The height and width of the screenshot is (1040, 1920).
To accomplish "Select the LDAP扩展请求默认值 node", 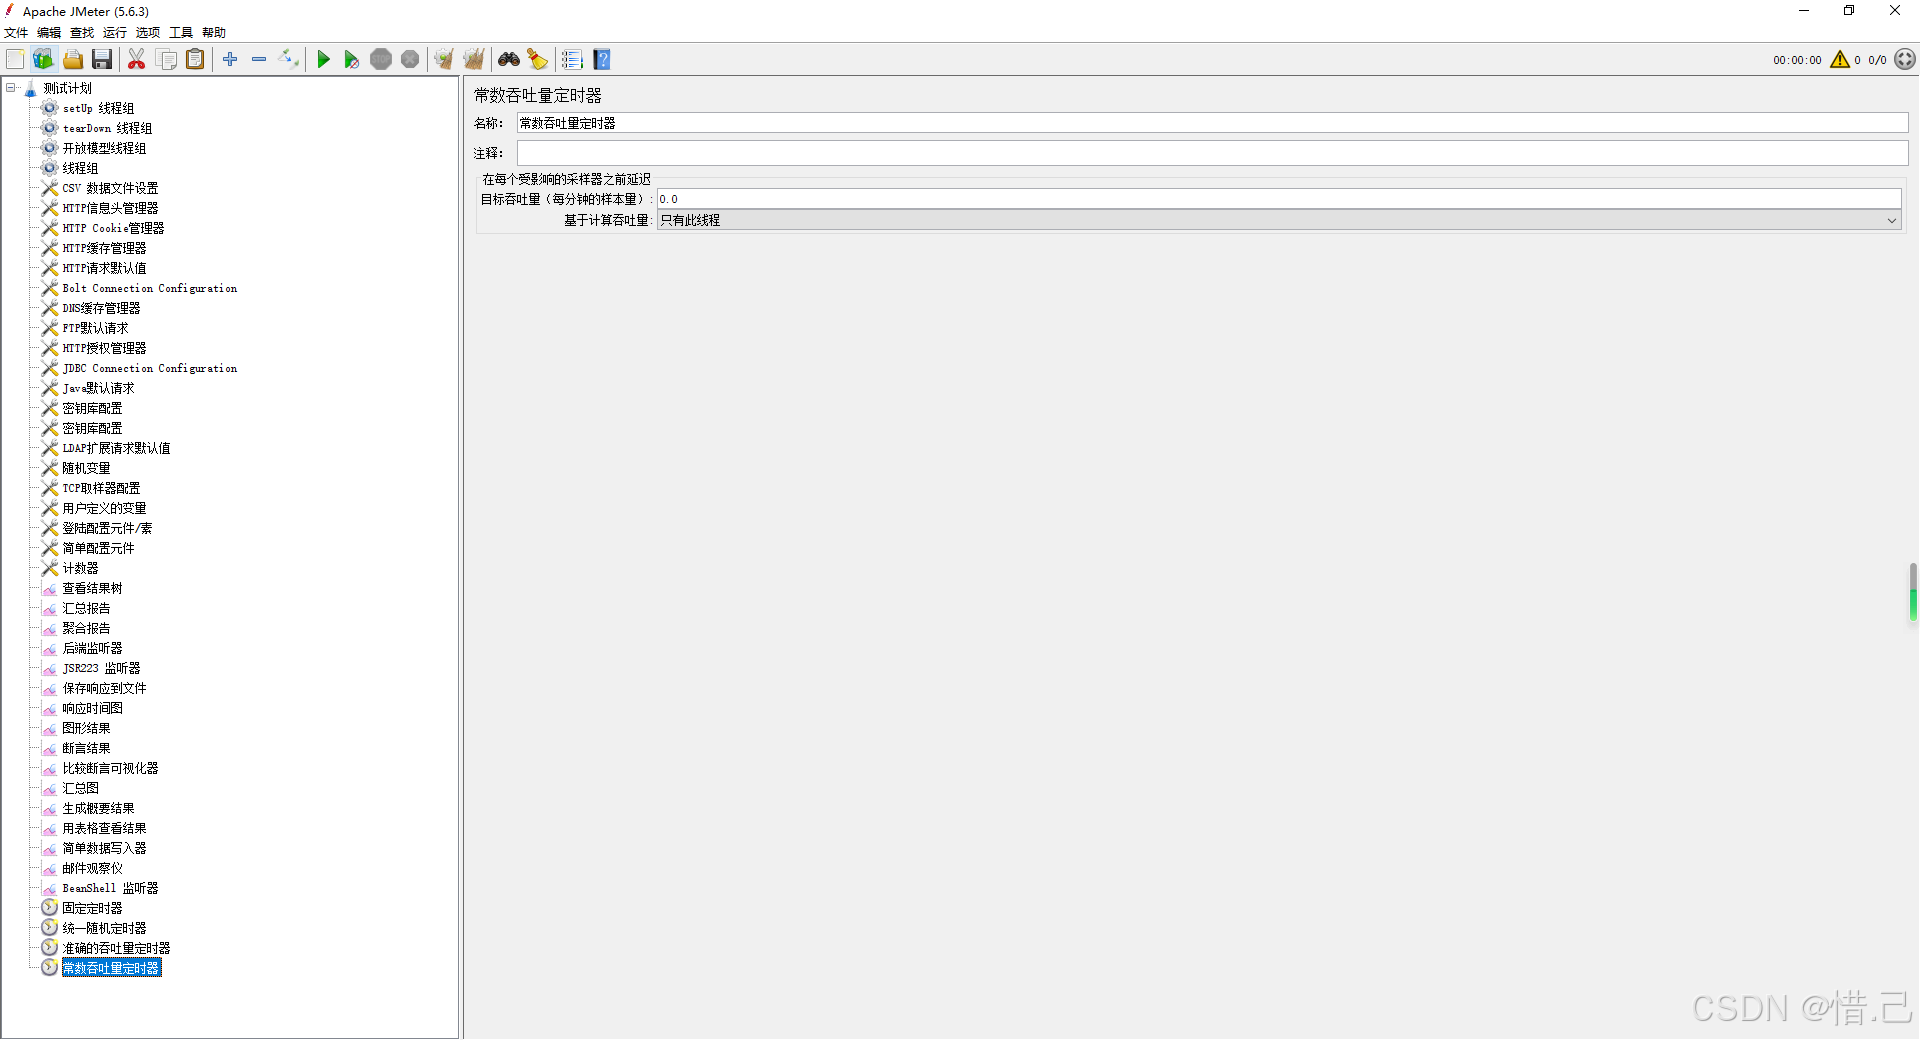I will pyautogui.click(x=116, y=448).
